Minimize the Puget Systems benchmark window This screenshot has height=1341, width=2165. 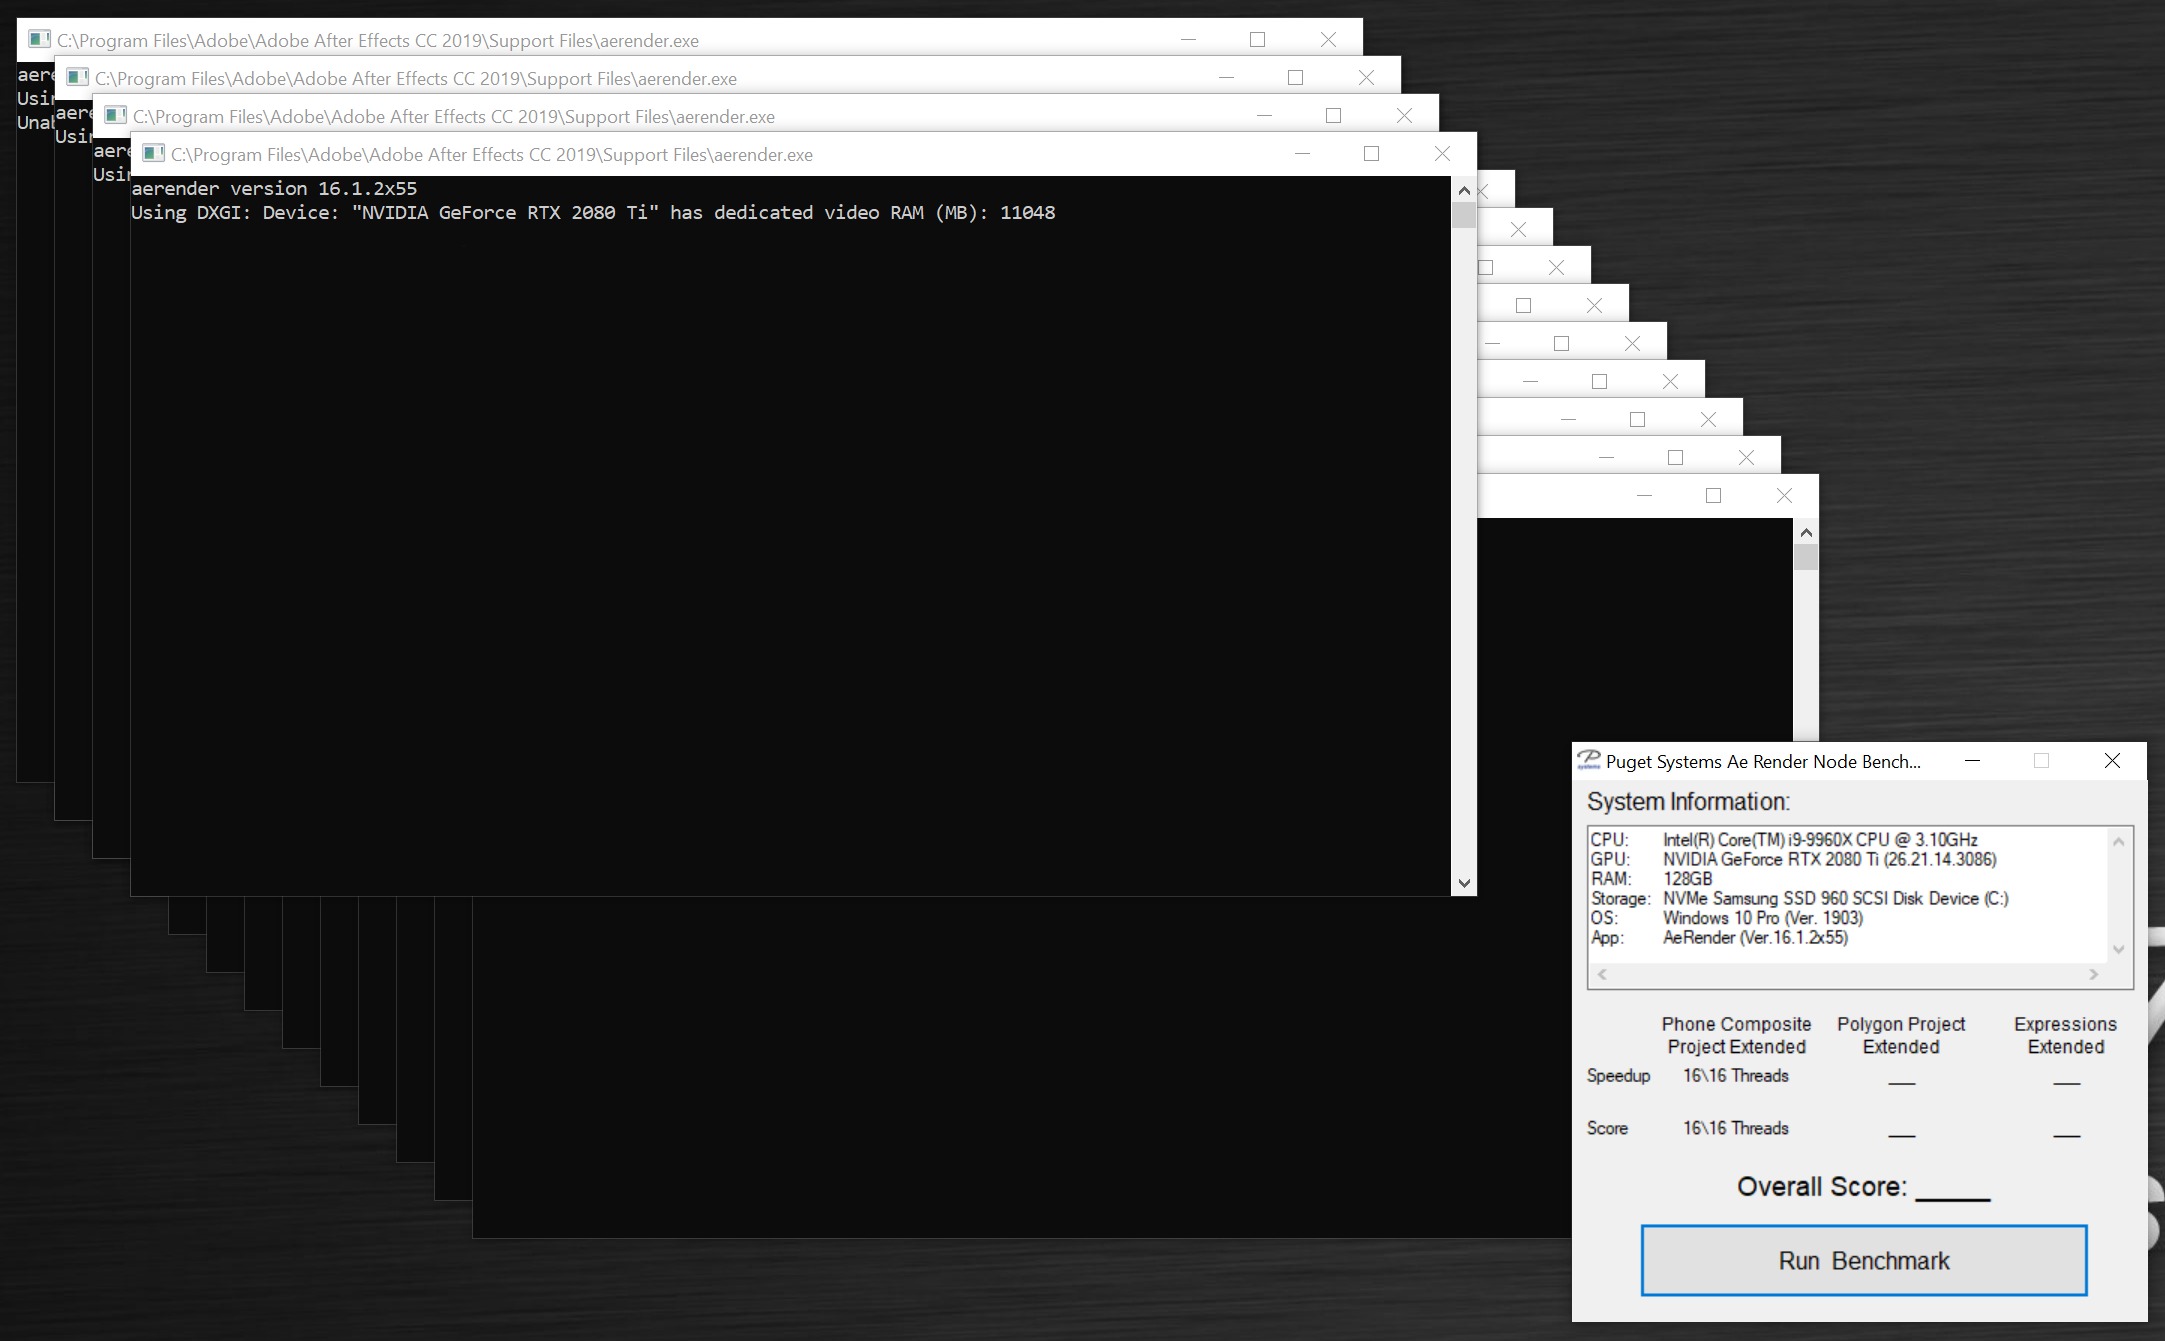(x=1972, y=761)
